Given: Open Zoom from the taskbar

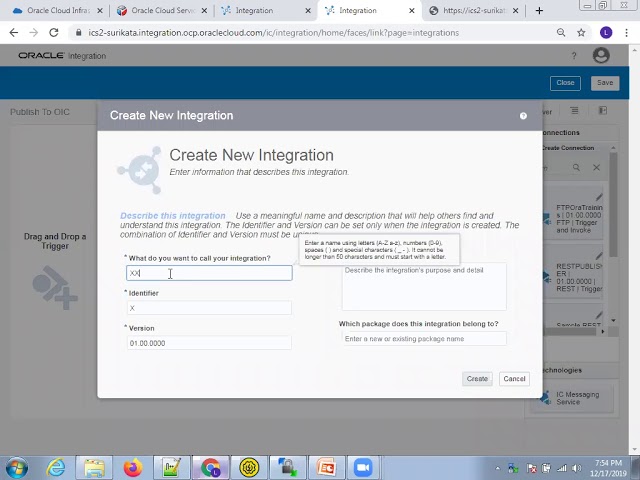Looking at the screenshot, I should pyautogui.click(x=363, y=468).
